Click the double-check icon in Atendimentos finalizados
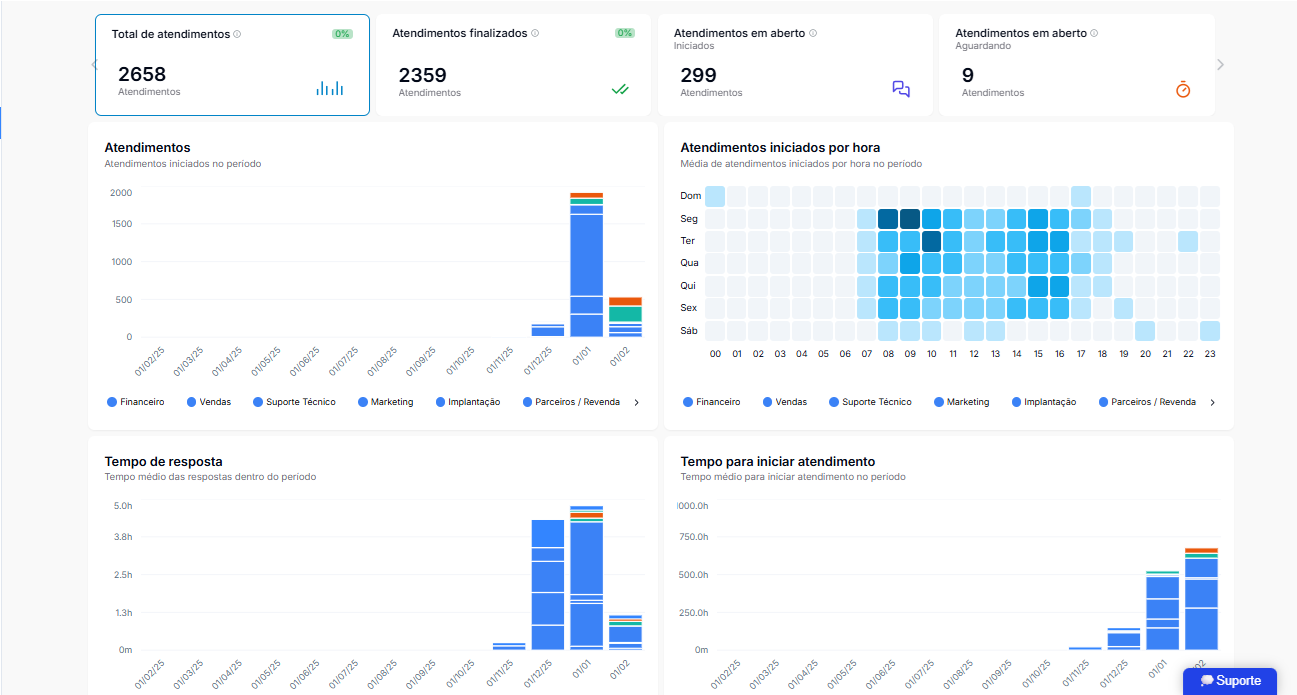 tap(620, 89)
